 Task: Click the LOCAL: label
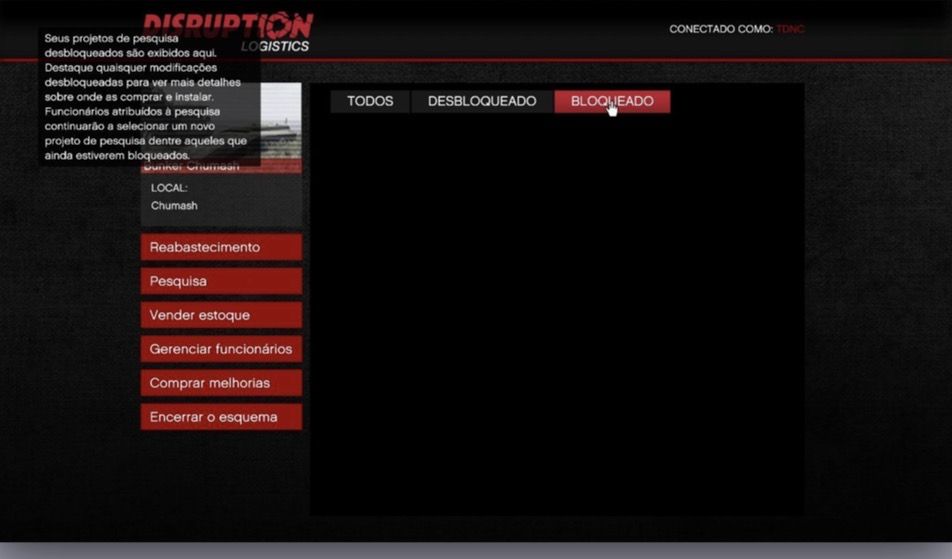169,188
